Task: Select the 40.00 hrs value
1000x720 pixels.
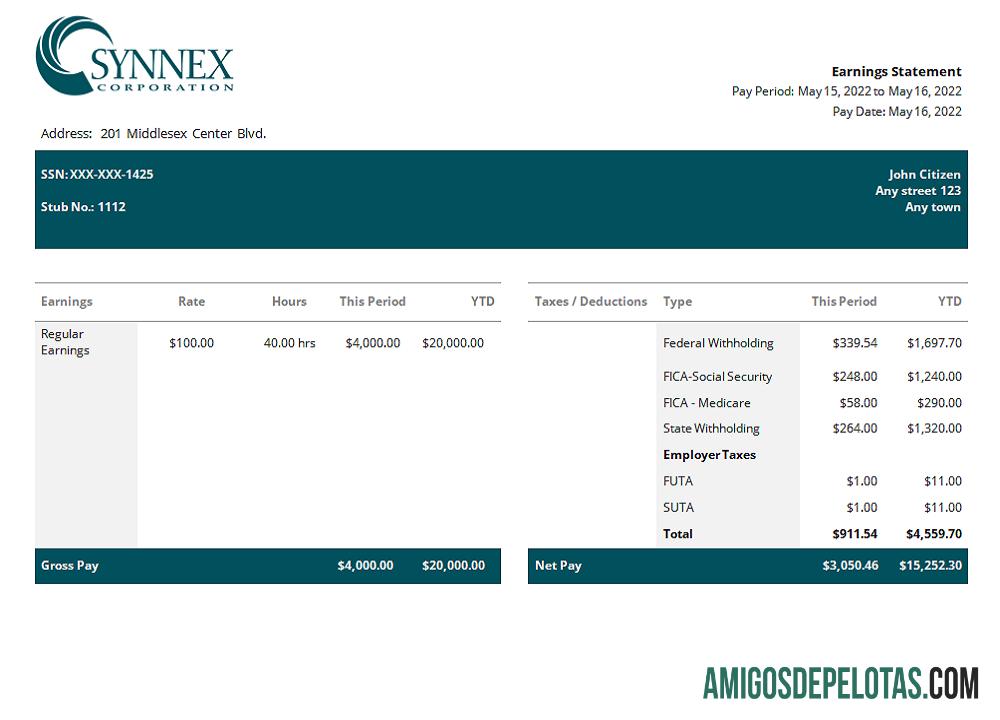Action: click(x=289, y=343)
